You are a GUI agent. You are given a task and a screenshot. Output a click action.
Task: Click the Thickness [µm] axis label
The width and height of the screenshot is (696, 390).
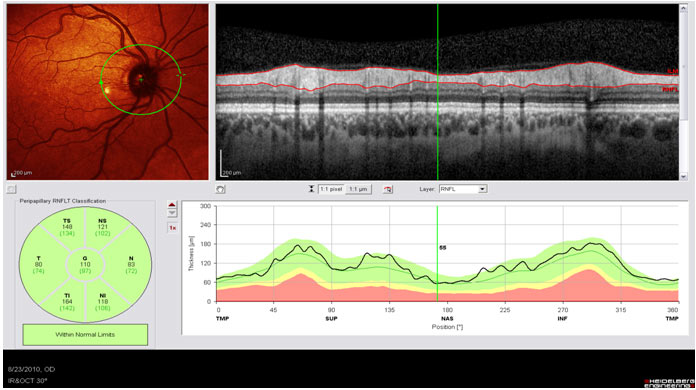coord(191,253)
